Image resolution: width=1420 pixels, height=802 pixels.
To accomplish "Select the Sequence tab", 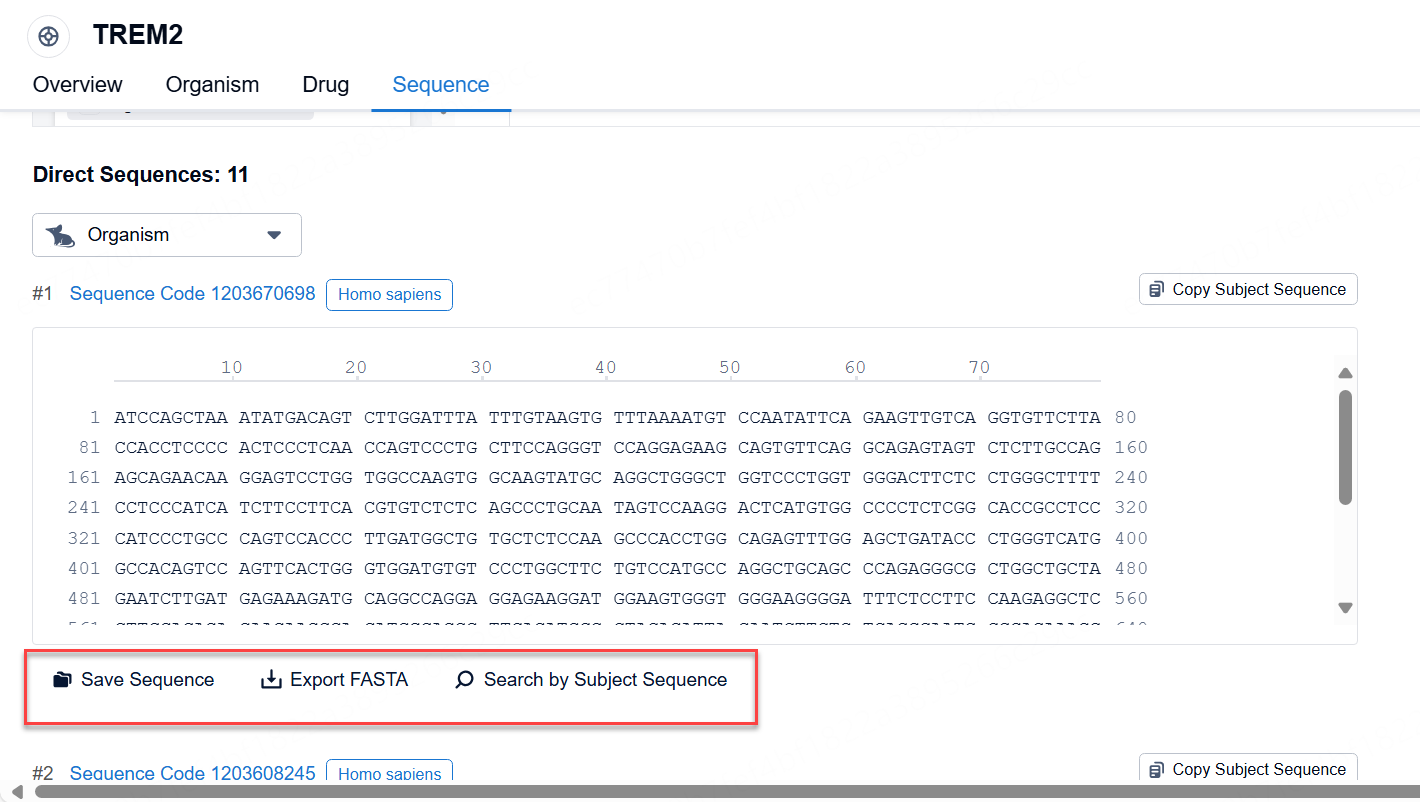I will tap(440, 85).
